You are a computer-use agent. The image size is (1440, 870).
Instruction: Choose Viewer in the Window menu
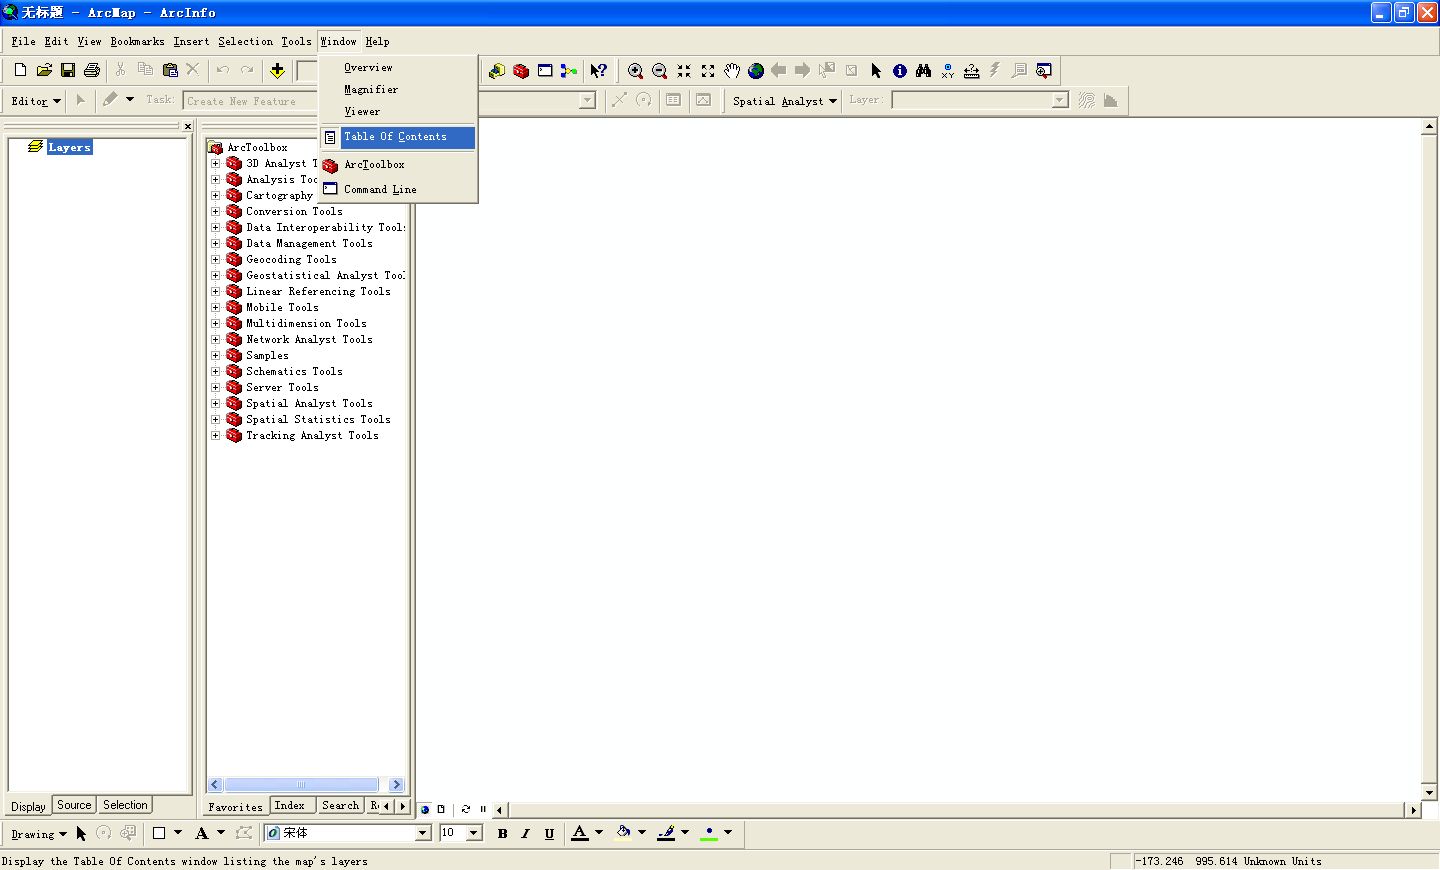pyautogui.click(x=398, y=111)
